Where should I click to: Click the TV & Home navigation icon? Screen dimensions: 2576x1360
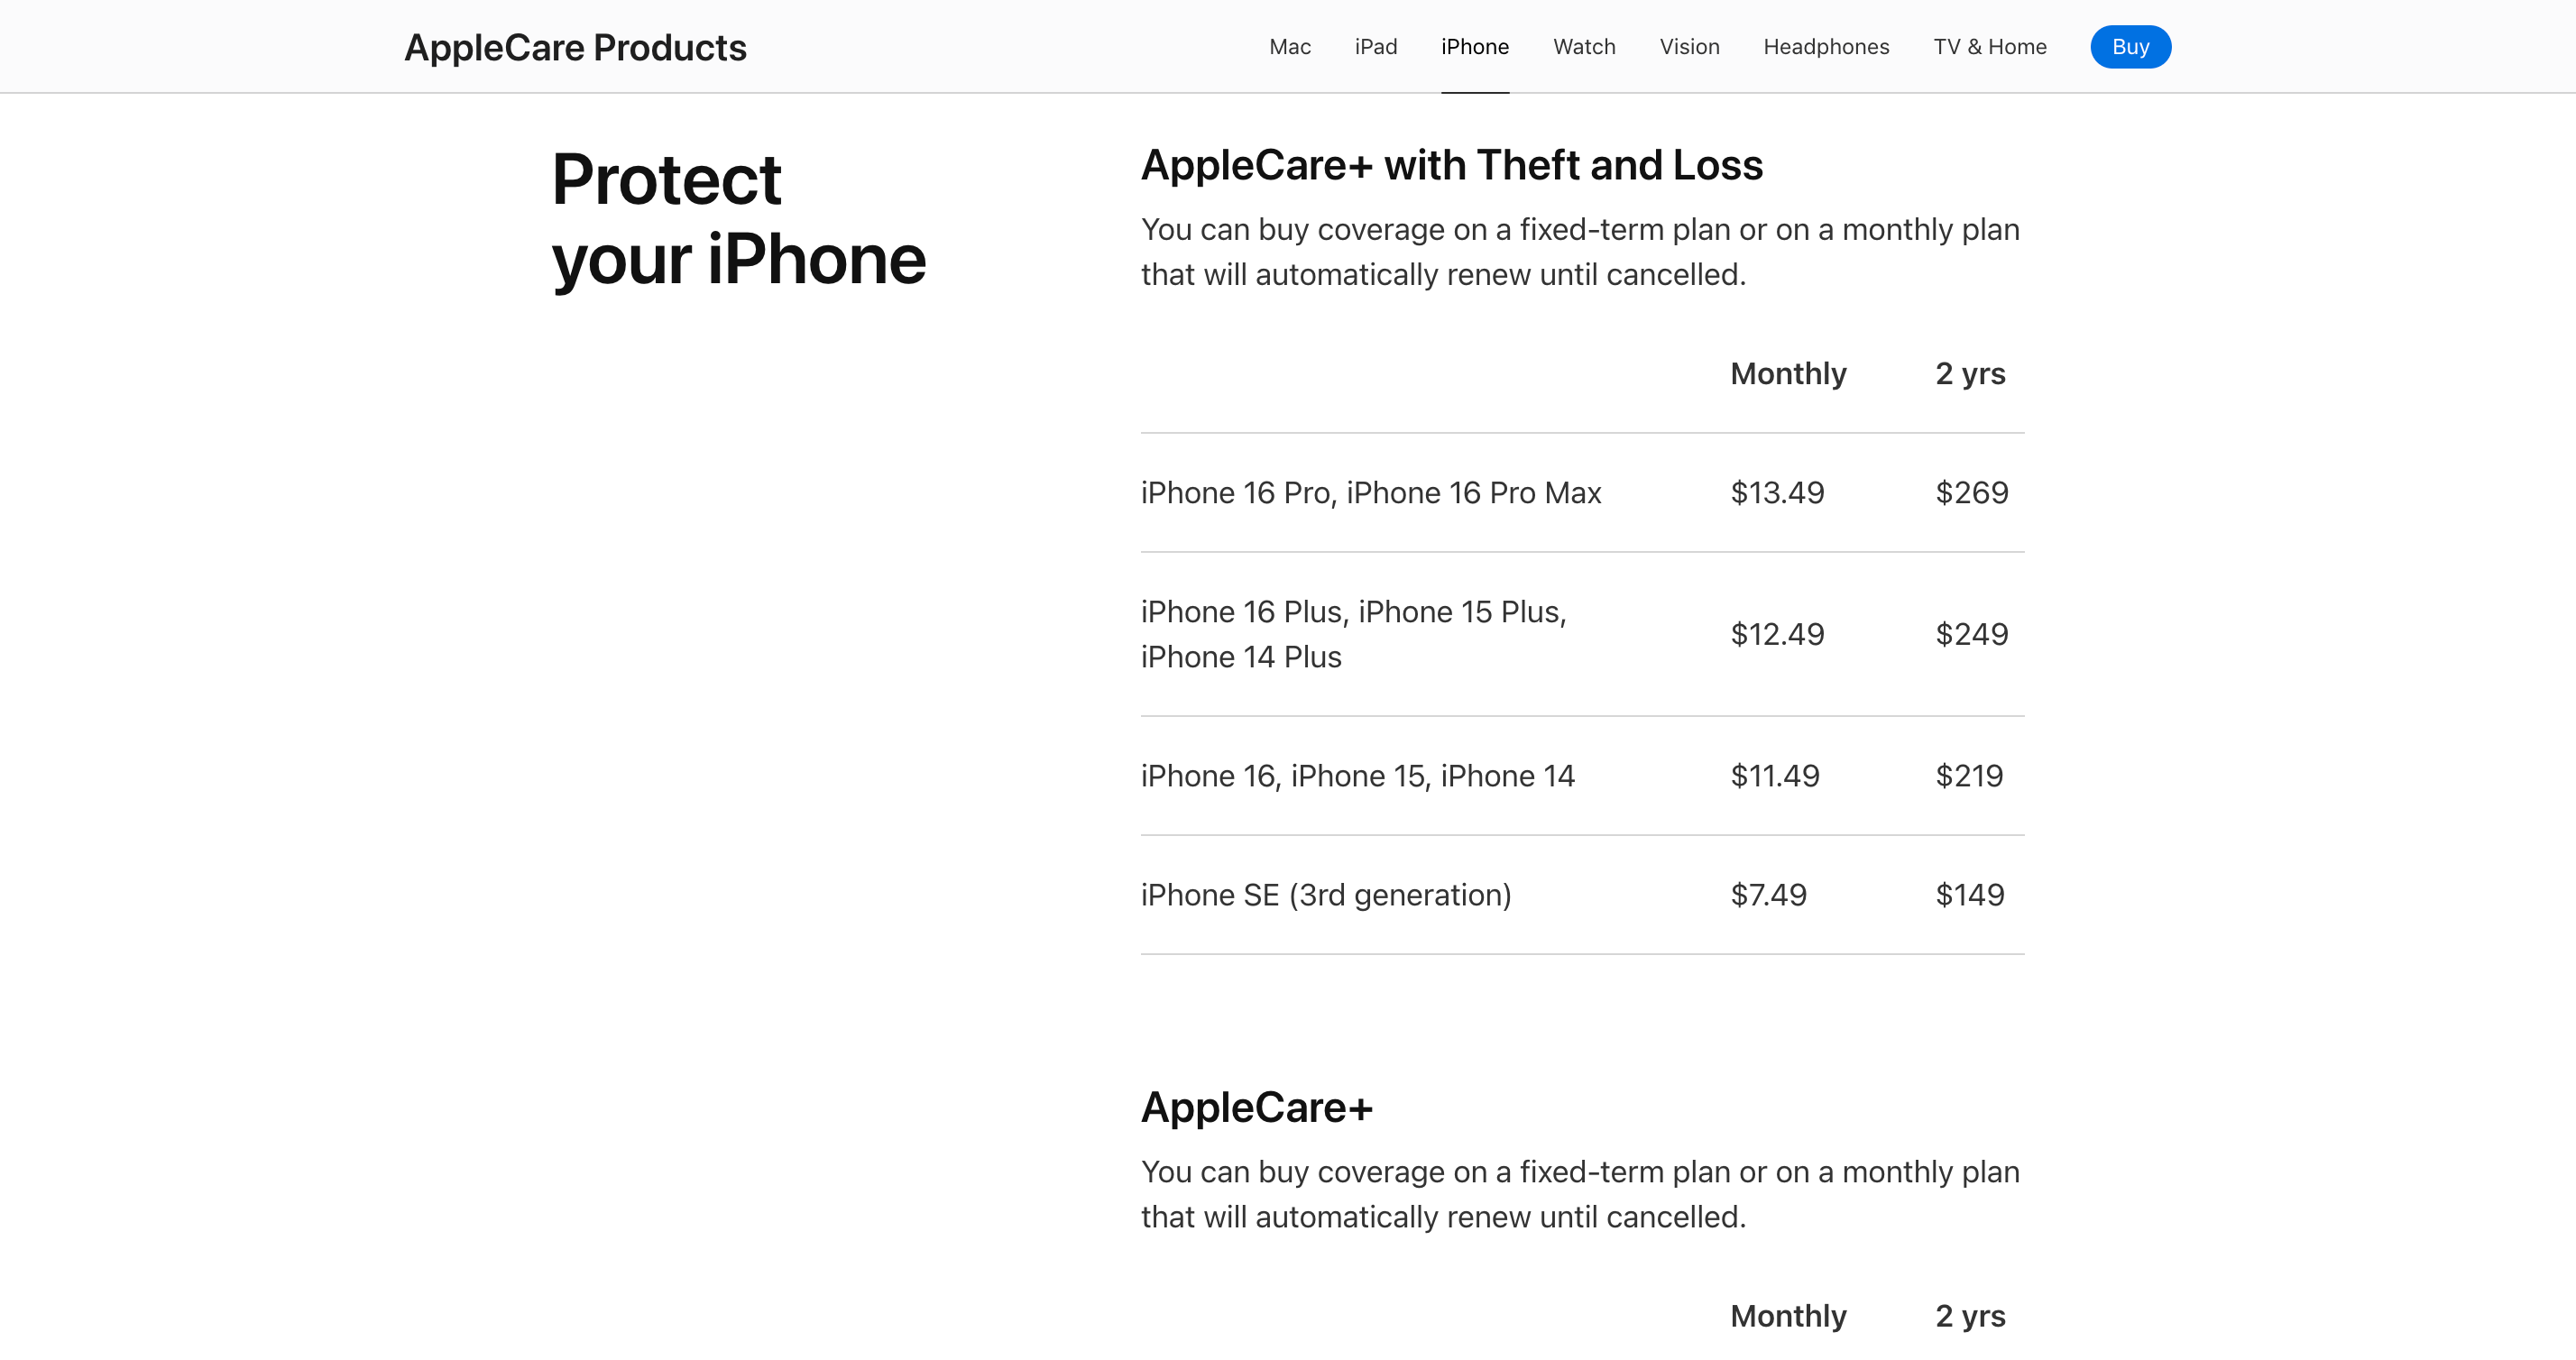point(1990,46)
